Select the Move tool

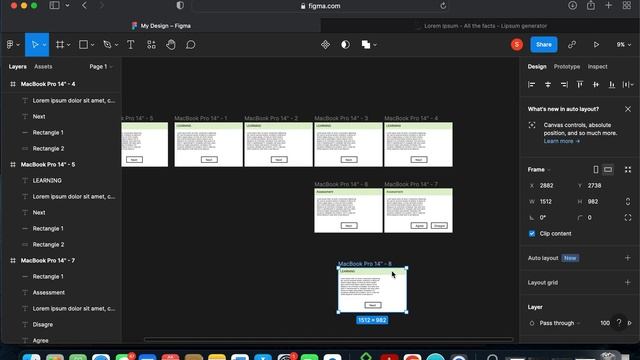tap(35, 44)
